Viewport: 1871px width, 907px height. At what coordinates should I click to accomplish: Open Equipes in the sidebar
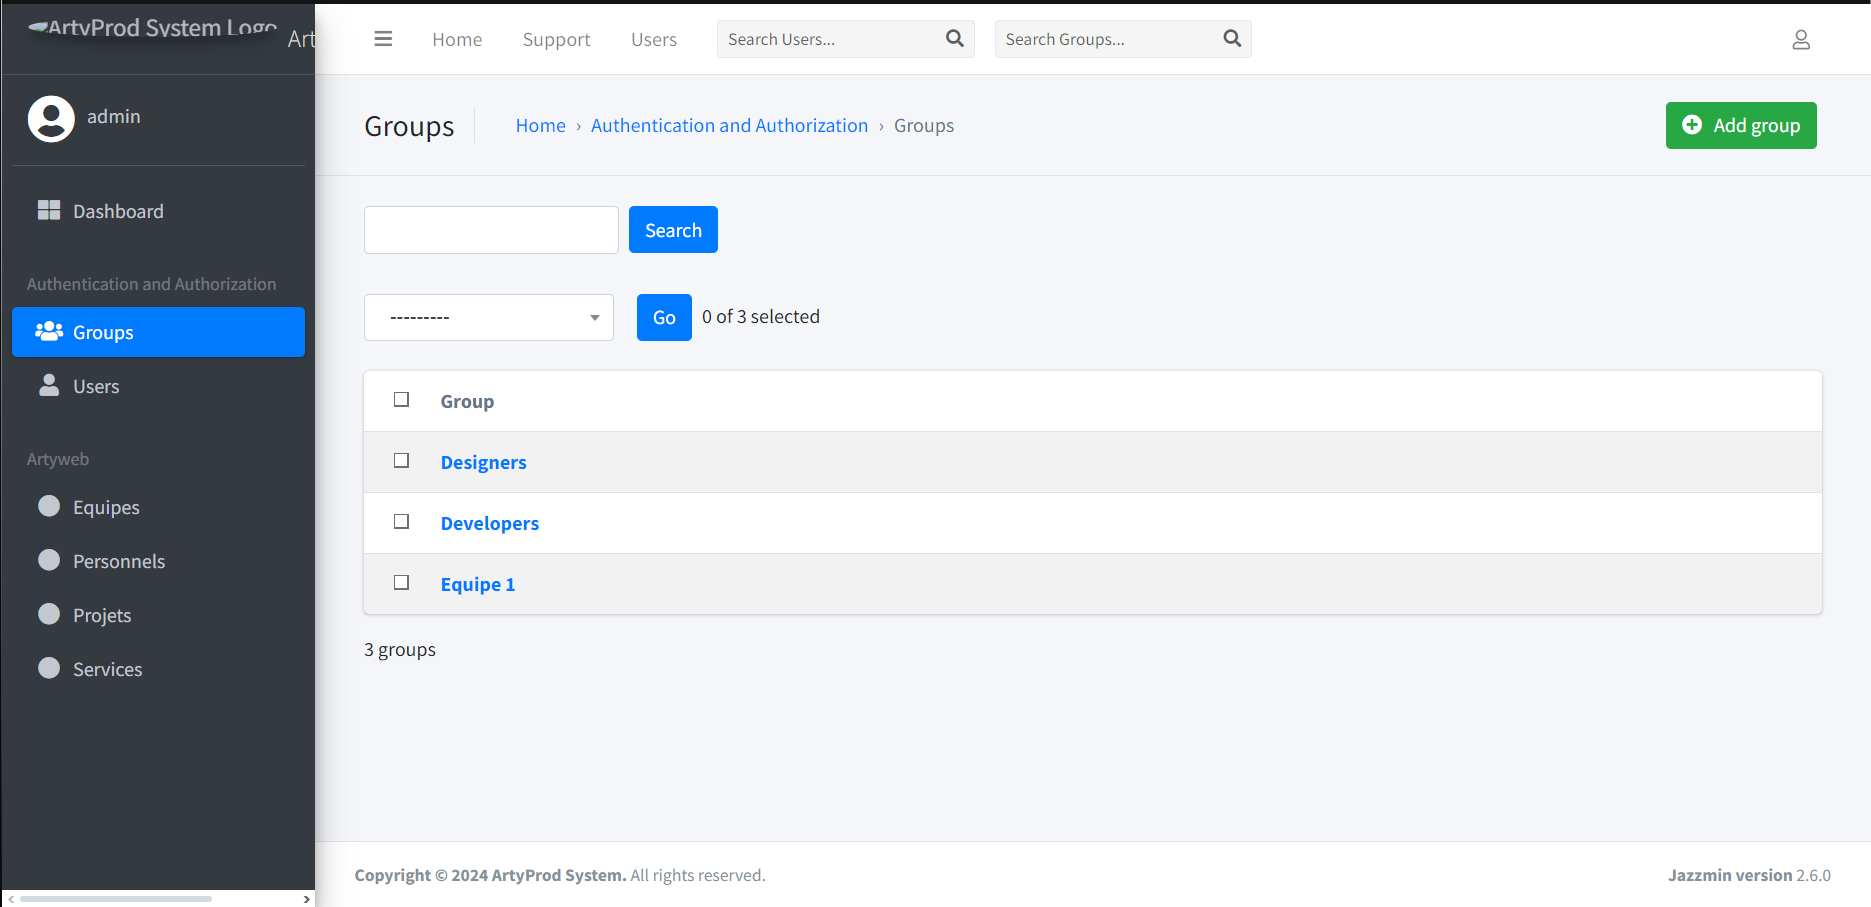106,507
